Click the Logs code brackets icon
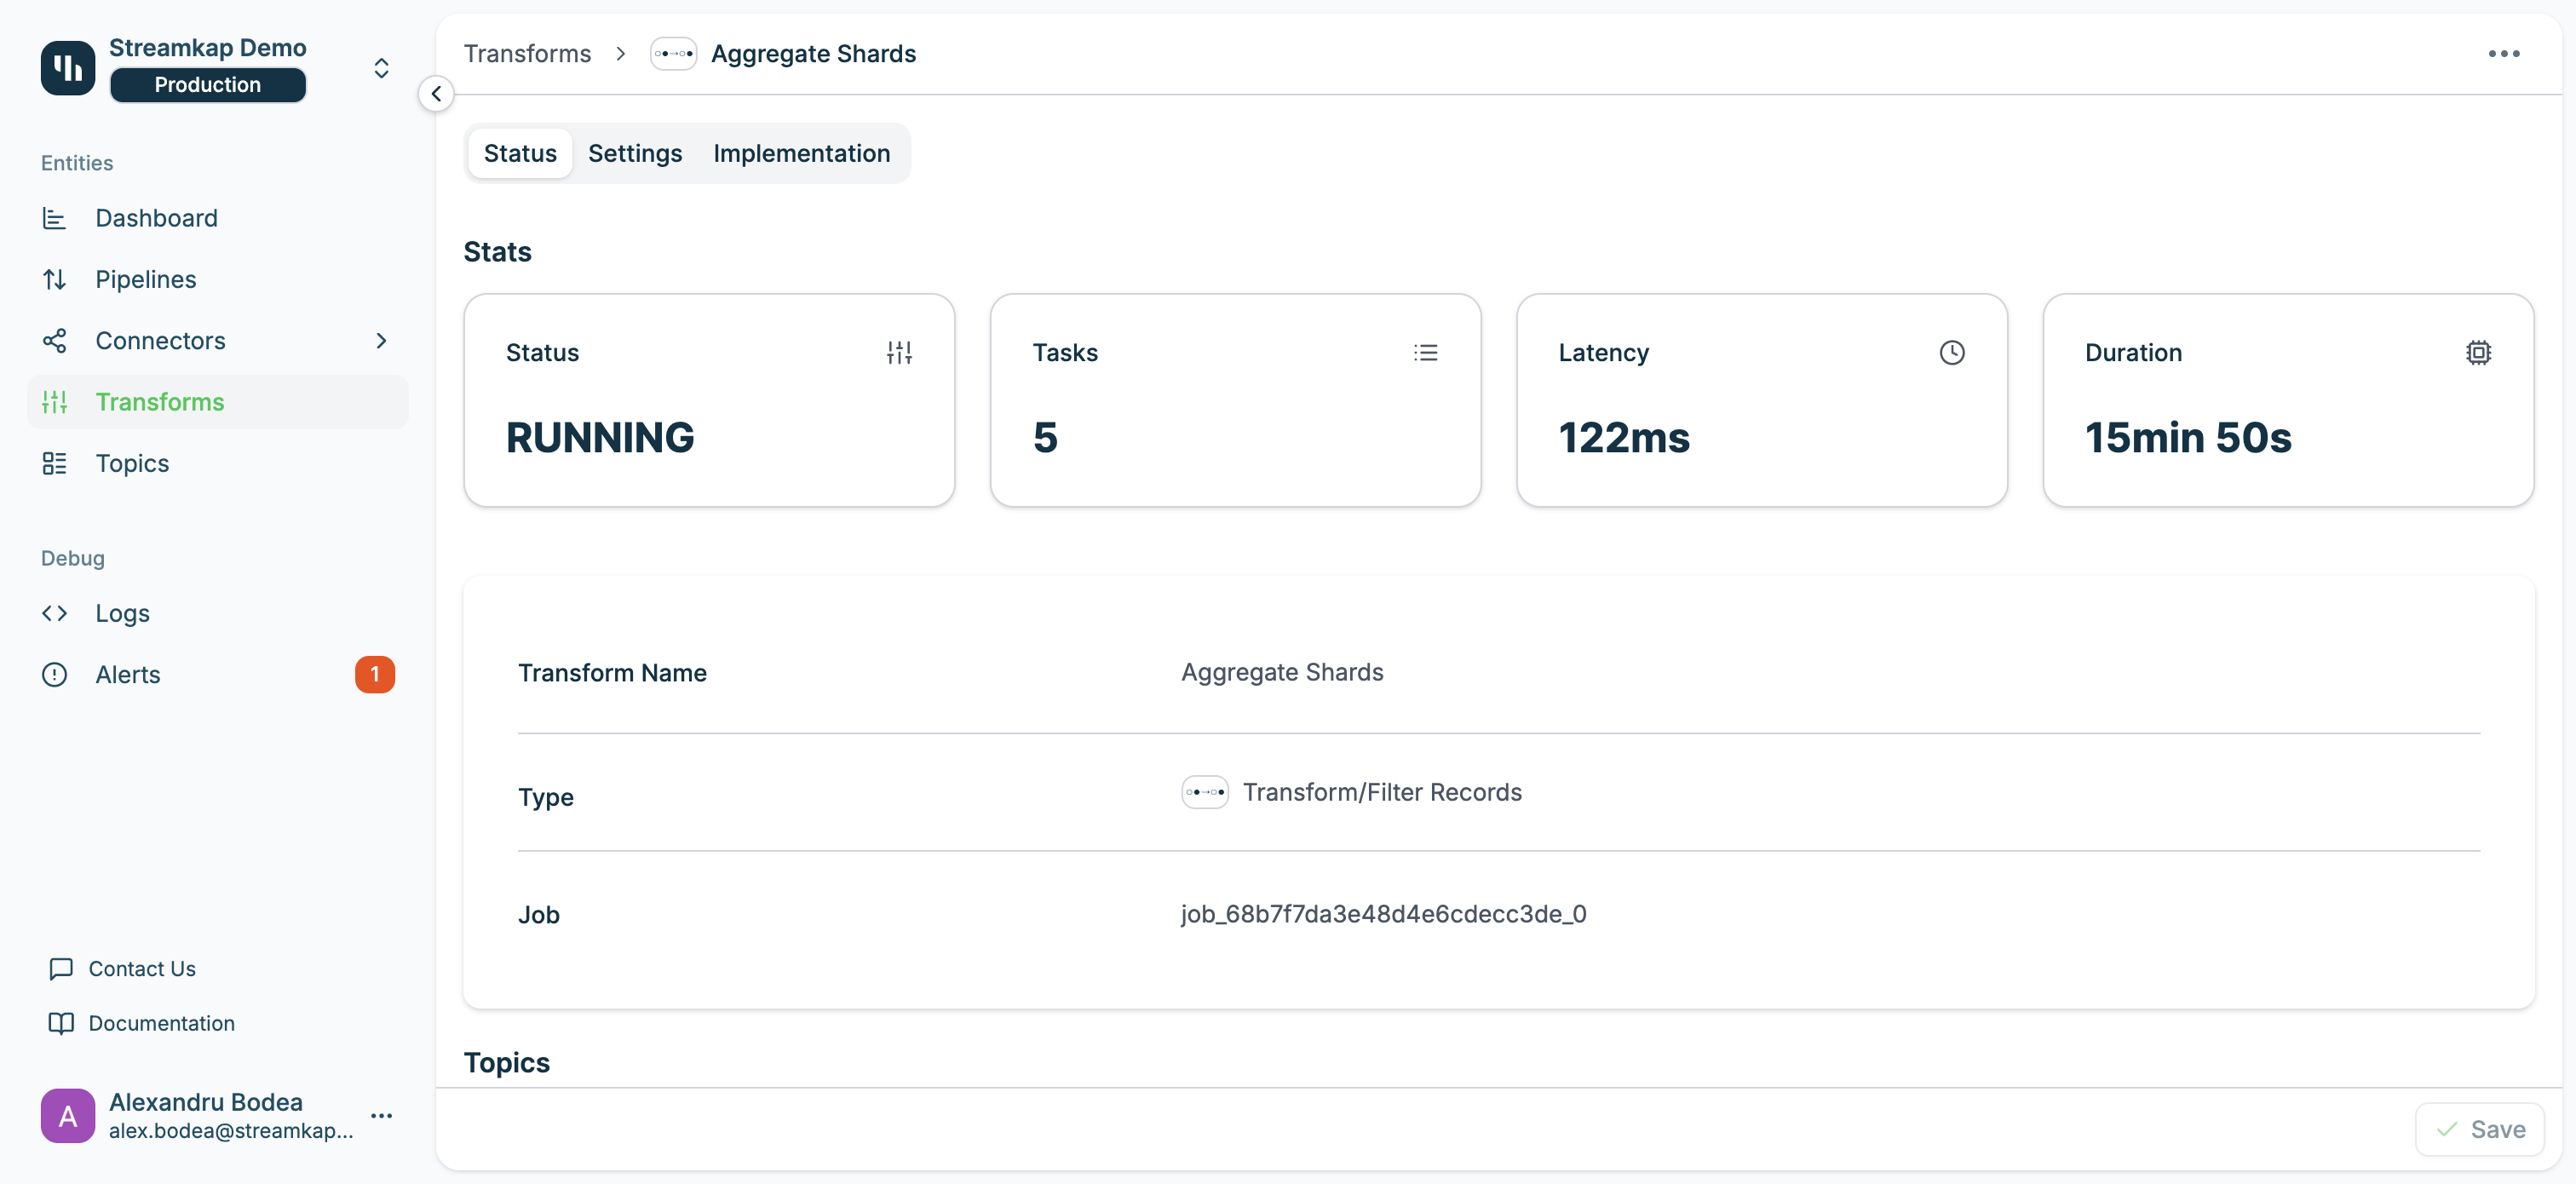The width and height of the screenshot is (2576, 1184). (54, 613)
